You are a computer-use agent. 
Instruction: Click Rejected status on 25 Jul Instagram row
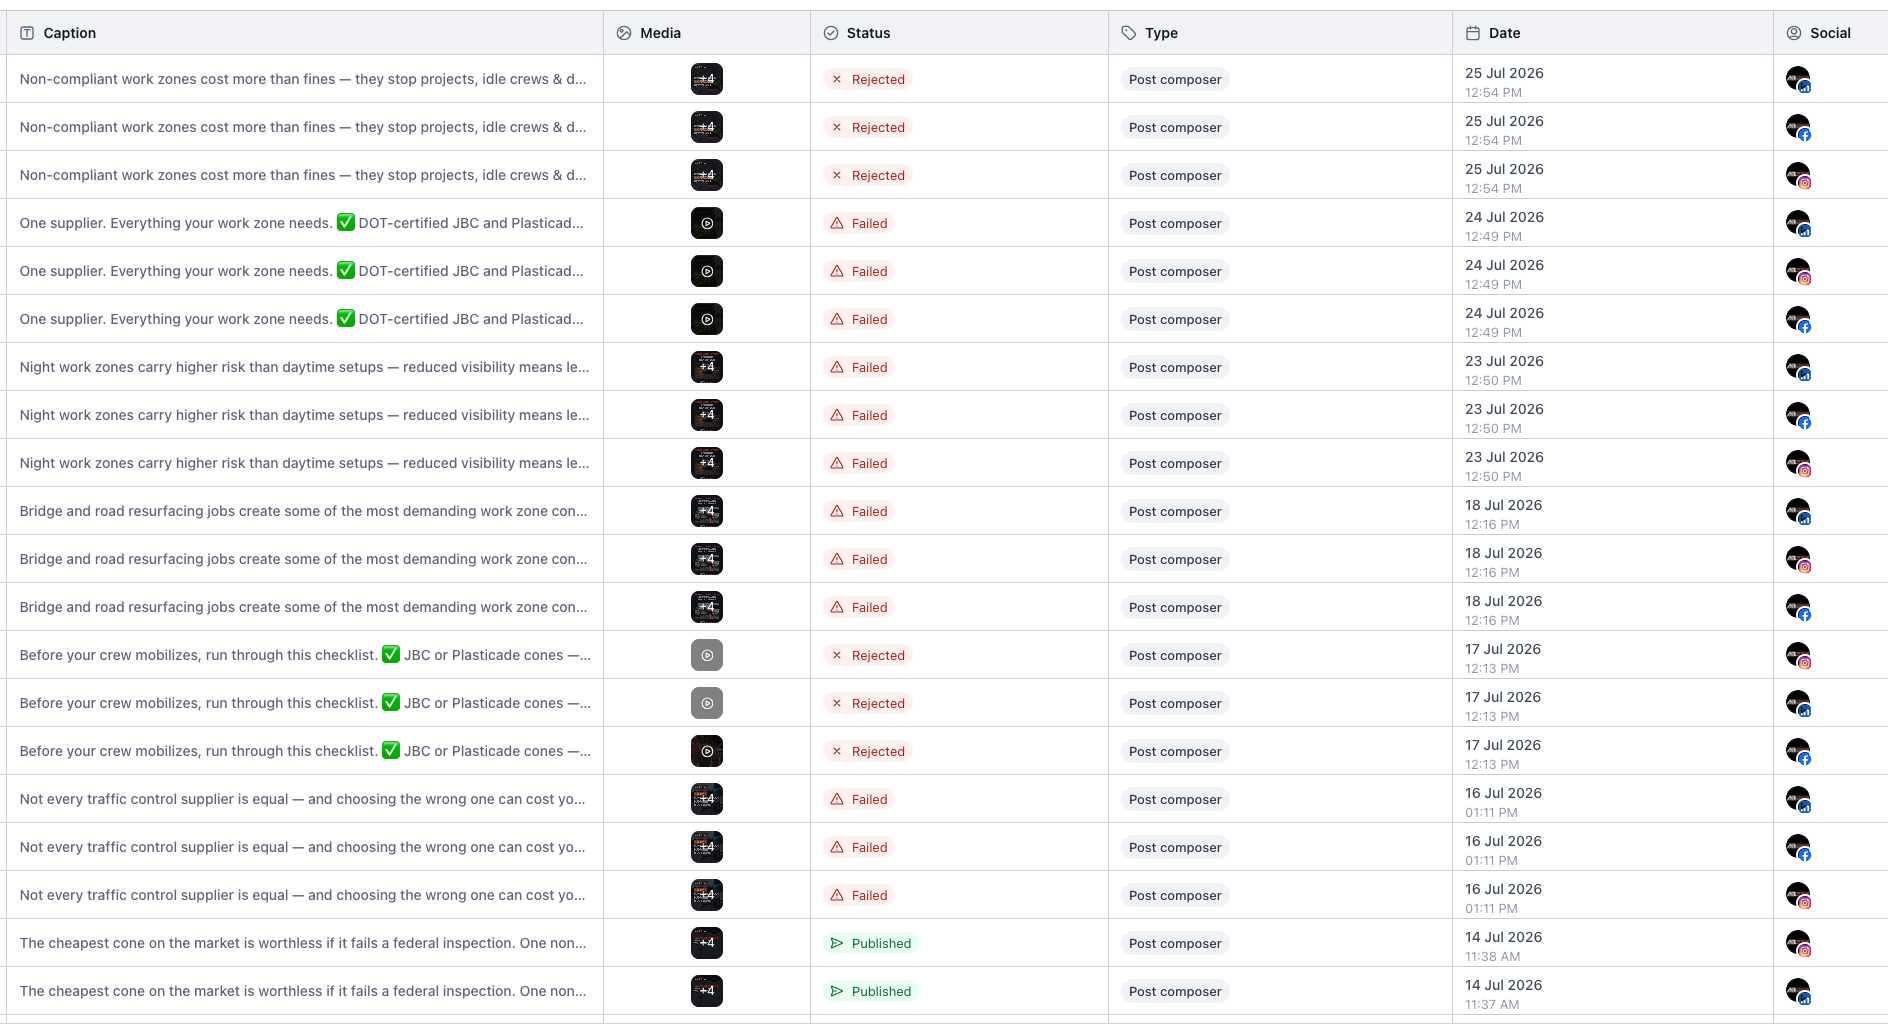tap(868, 175)
